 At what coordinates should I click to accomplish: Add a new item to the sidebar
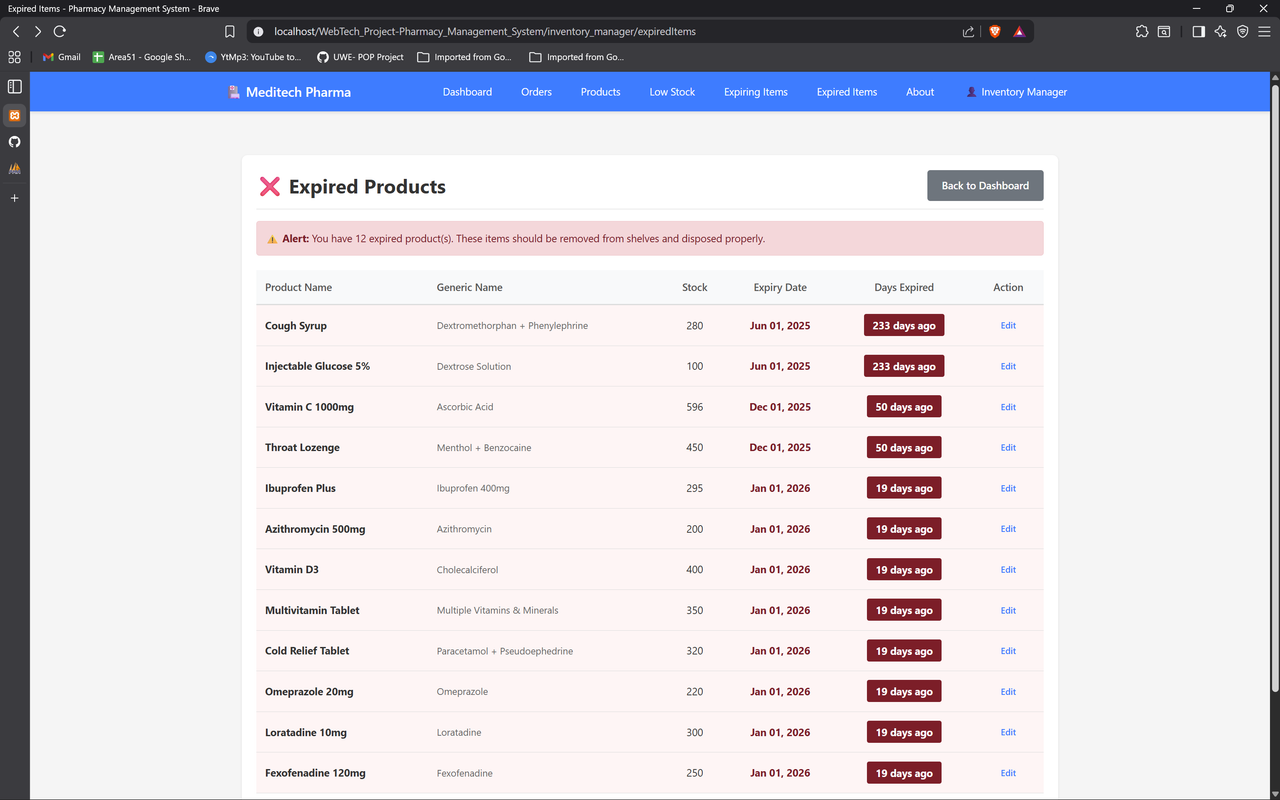[x=14, y=198]
